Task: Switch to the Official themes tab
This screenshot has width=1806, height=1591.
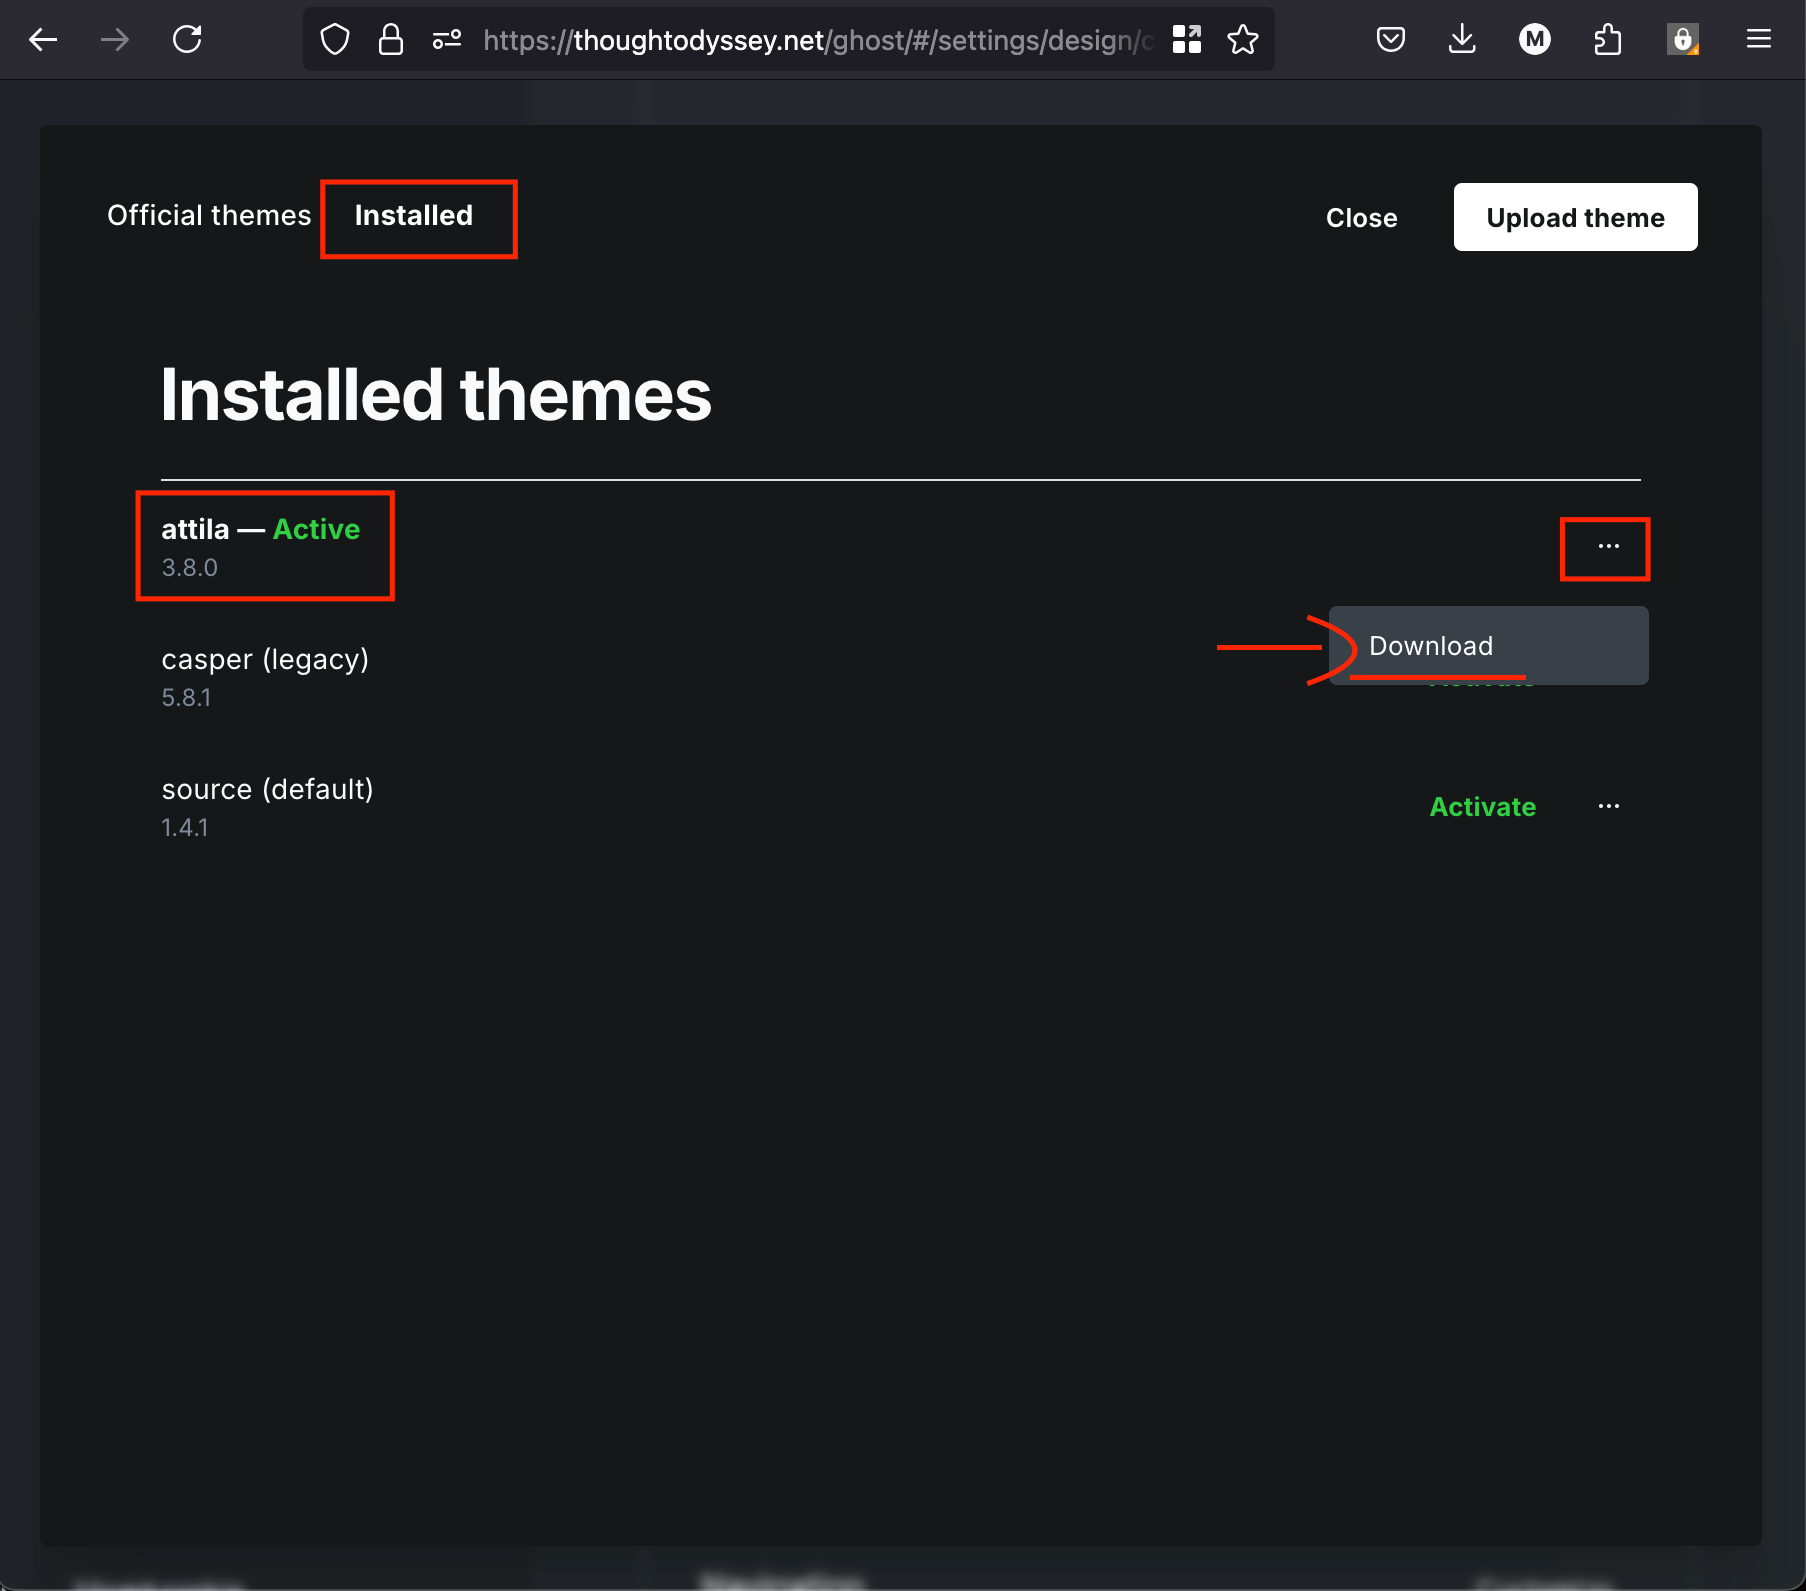Action: [x=209, y=216]
